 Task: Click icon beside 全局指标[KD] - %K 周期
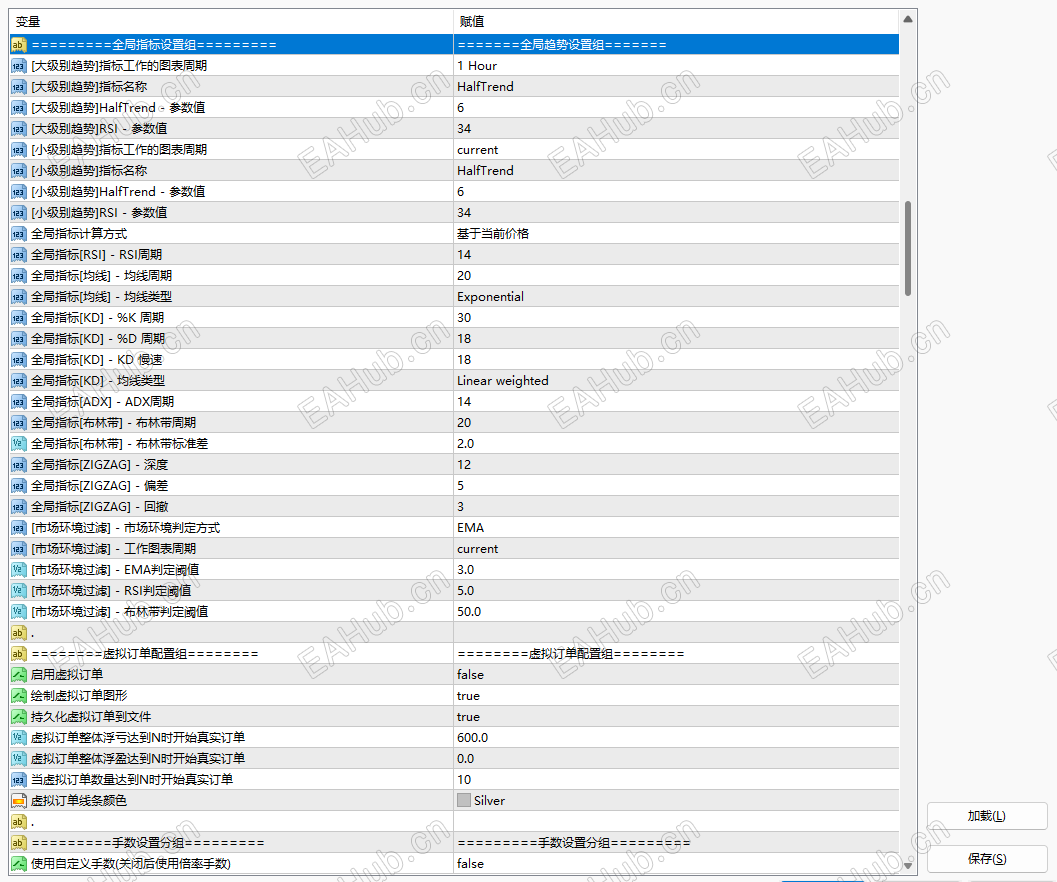[18, 318]
